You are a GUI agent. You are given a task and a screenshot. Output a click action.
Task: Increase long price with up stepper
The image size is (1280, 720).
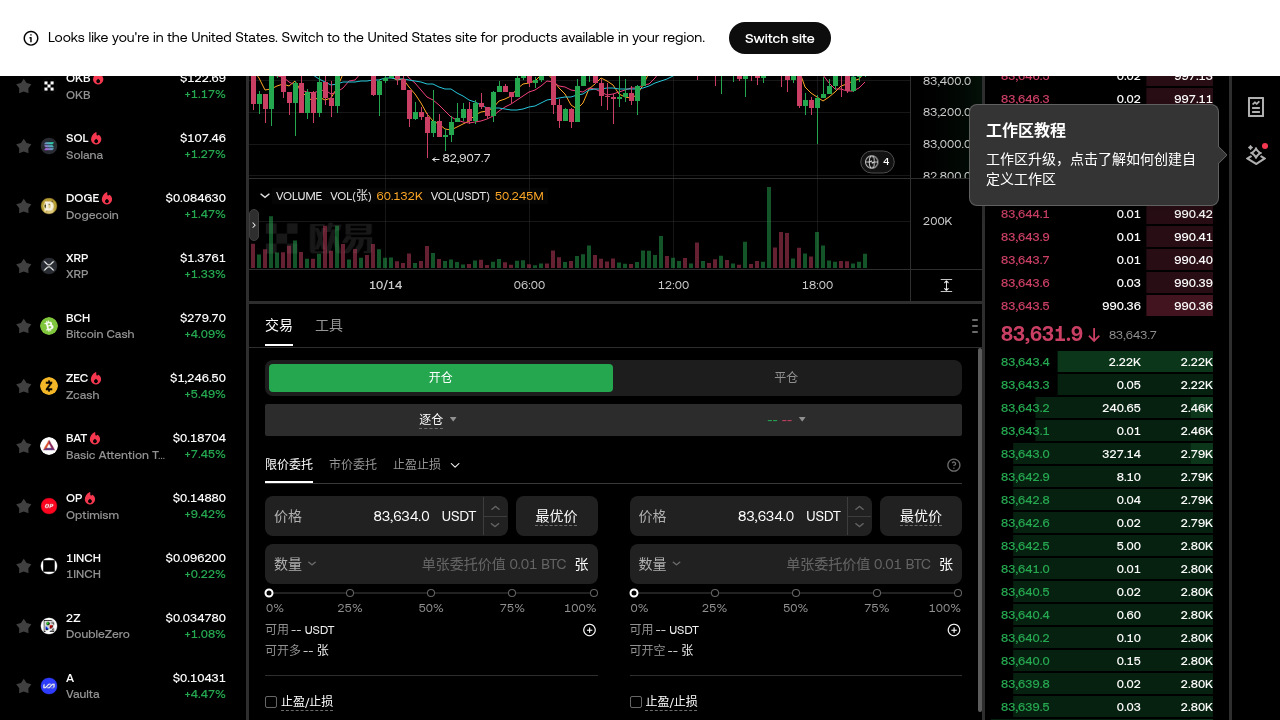pyautogui.click(x=495, y=508)
